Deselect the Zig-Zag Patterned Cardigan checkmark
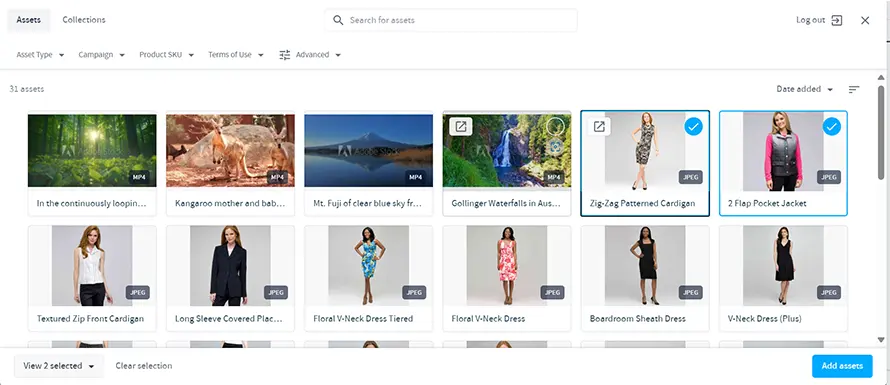Viewport: 890px width, 385px height. click(x=693, y=127)
